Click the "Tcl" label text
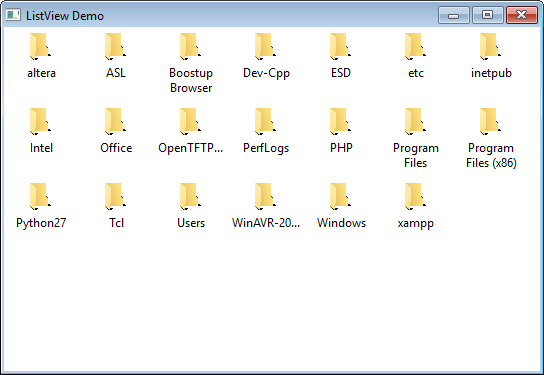Viewport: 544px width, 375px height. (x=116, y=223)
